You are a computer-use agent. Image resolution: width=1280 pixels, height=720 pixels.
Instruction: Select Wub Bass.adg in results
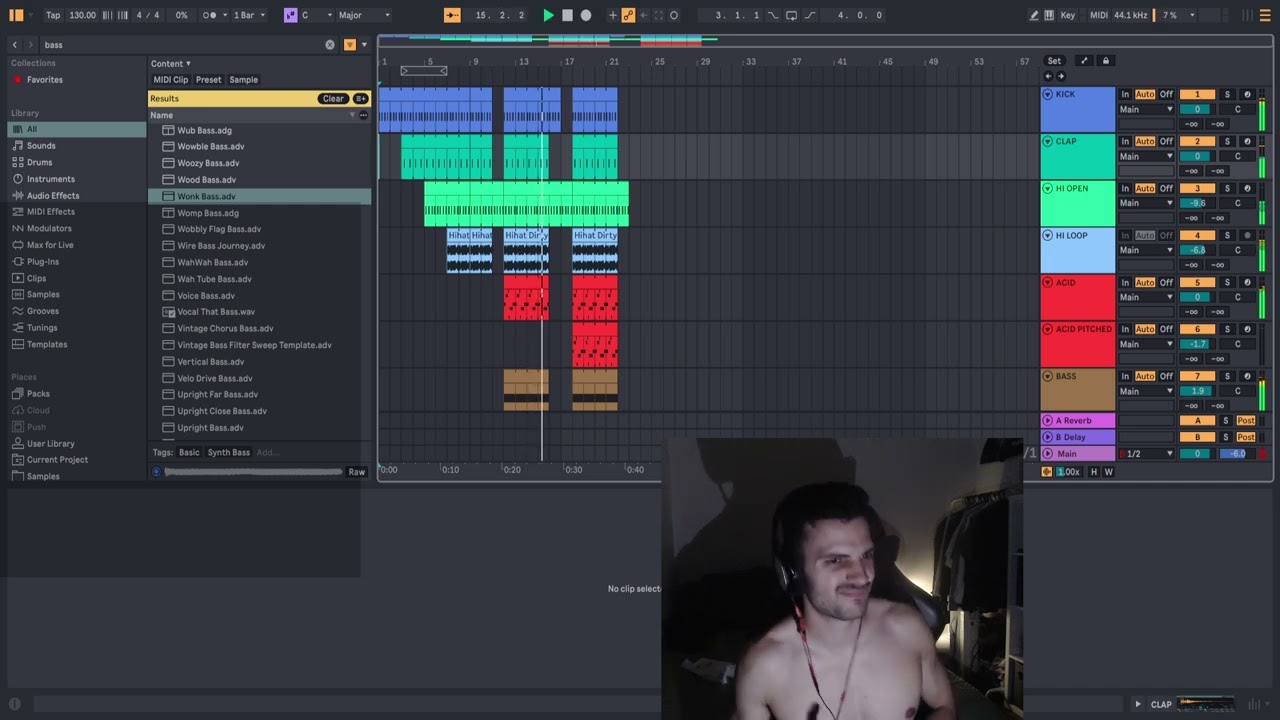[x=204, y=130]
